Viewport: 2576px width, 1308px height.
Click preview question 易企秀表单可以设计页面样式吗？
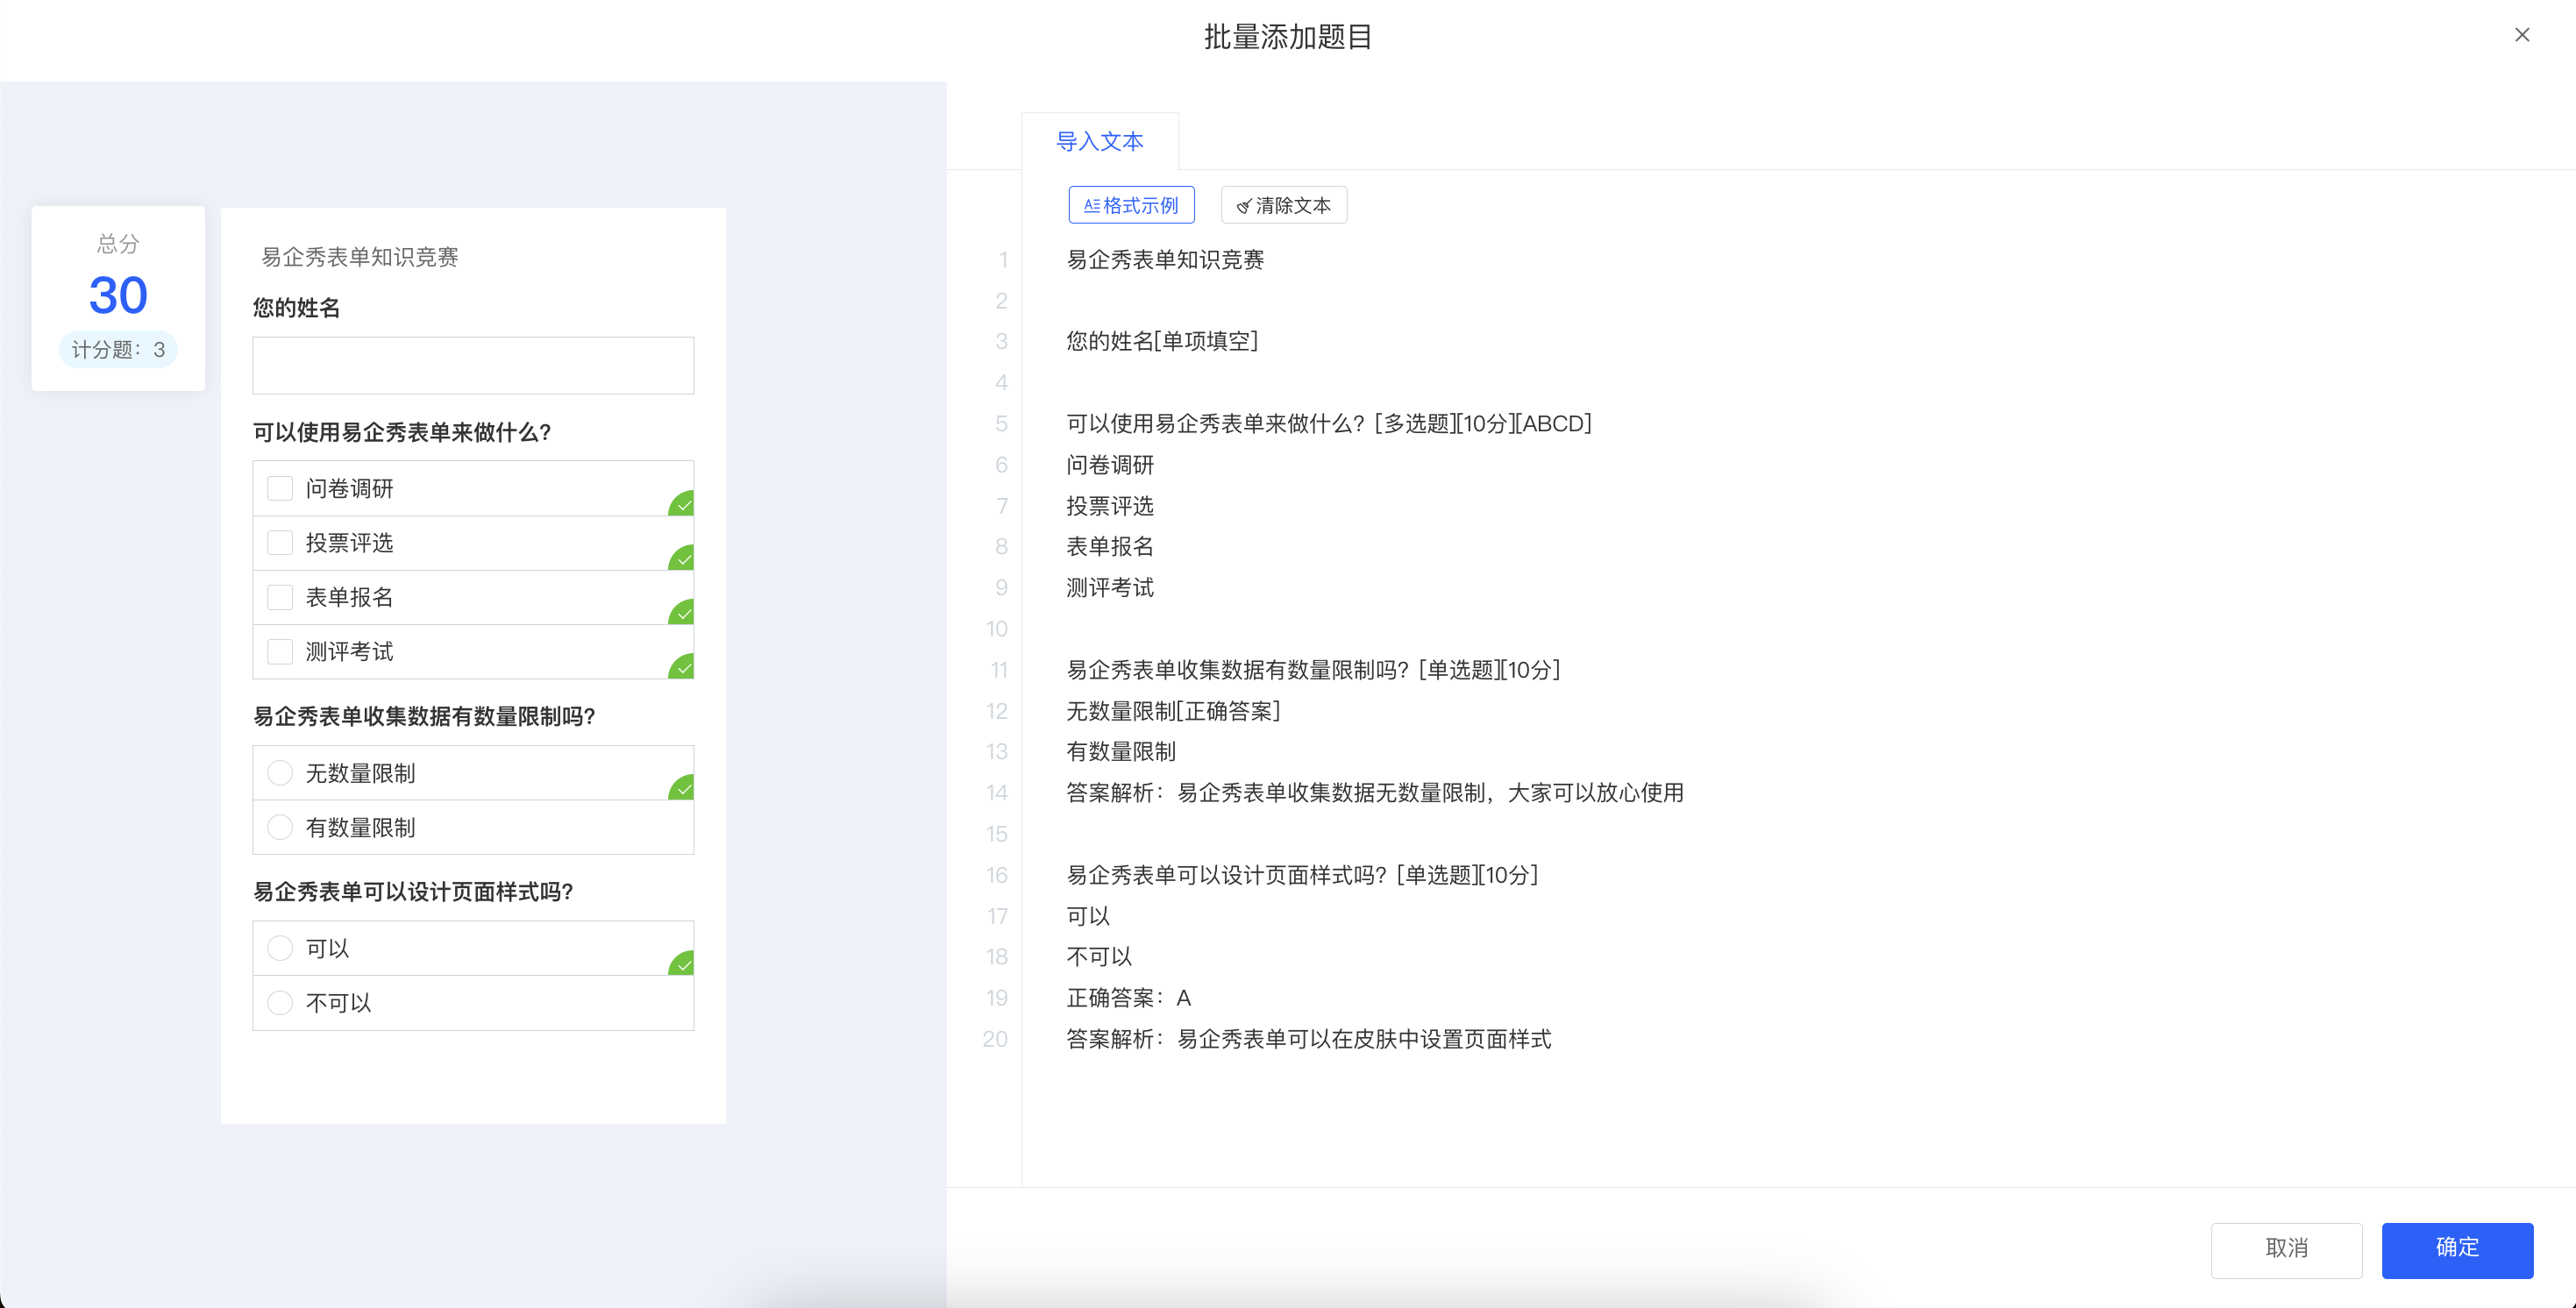(413, 892)
